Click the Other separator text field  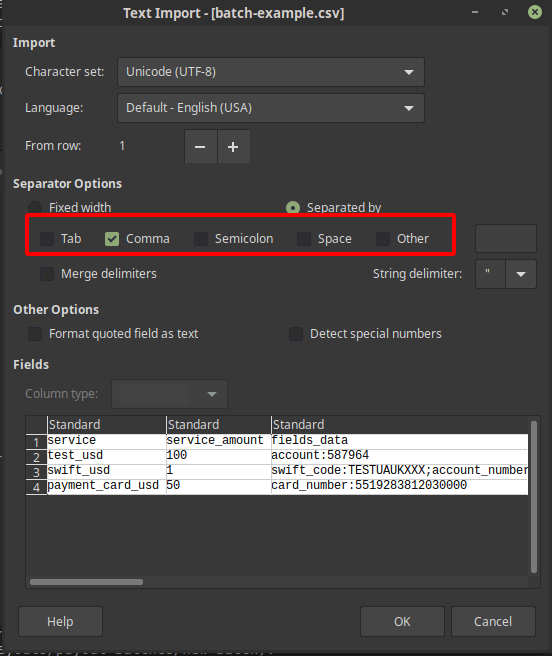coord(506,238)
